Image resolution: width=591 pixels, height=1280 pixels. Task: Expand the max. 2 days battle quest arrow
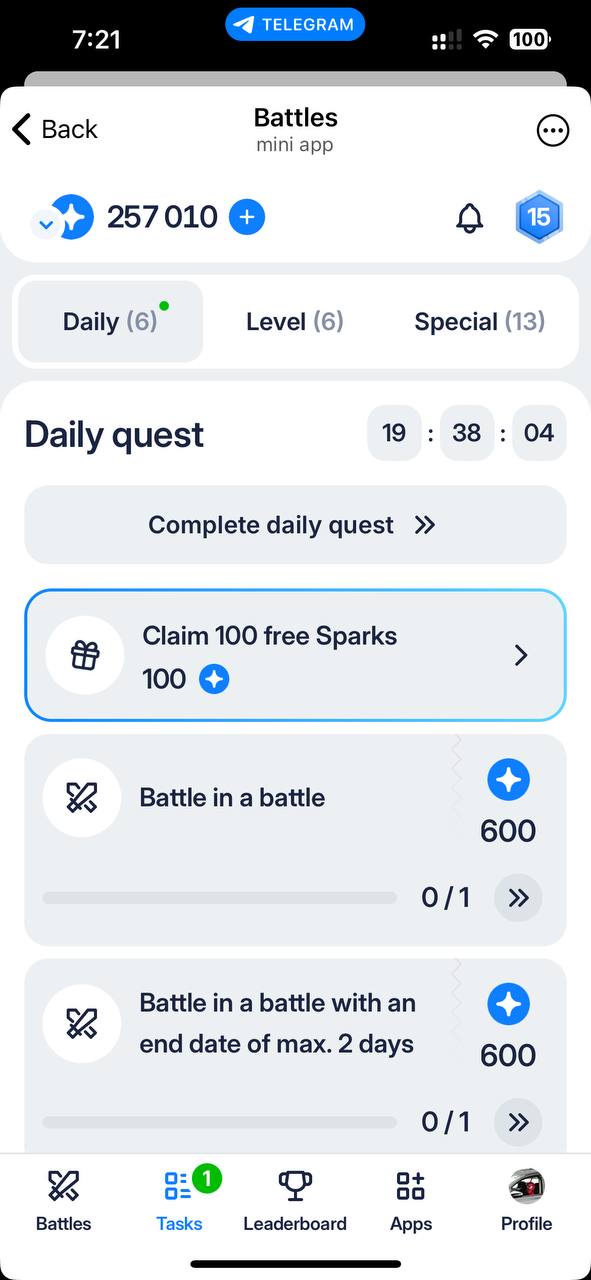(x=518, y=1122)
